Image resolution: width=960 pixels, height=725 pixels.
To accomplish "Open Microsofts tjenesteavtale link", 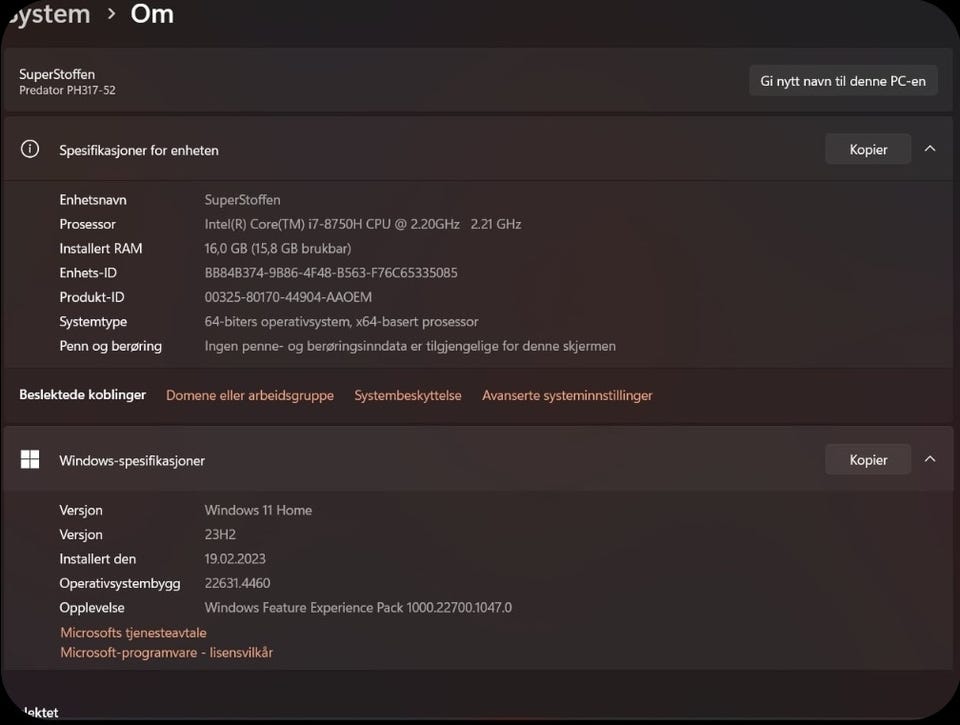I will pyautogui.click(x=133, y=633).
